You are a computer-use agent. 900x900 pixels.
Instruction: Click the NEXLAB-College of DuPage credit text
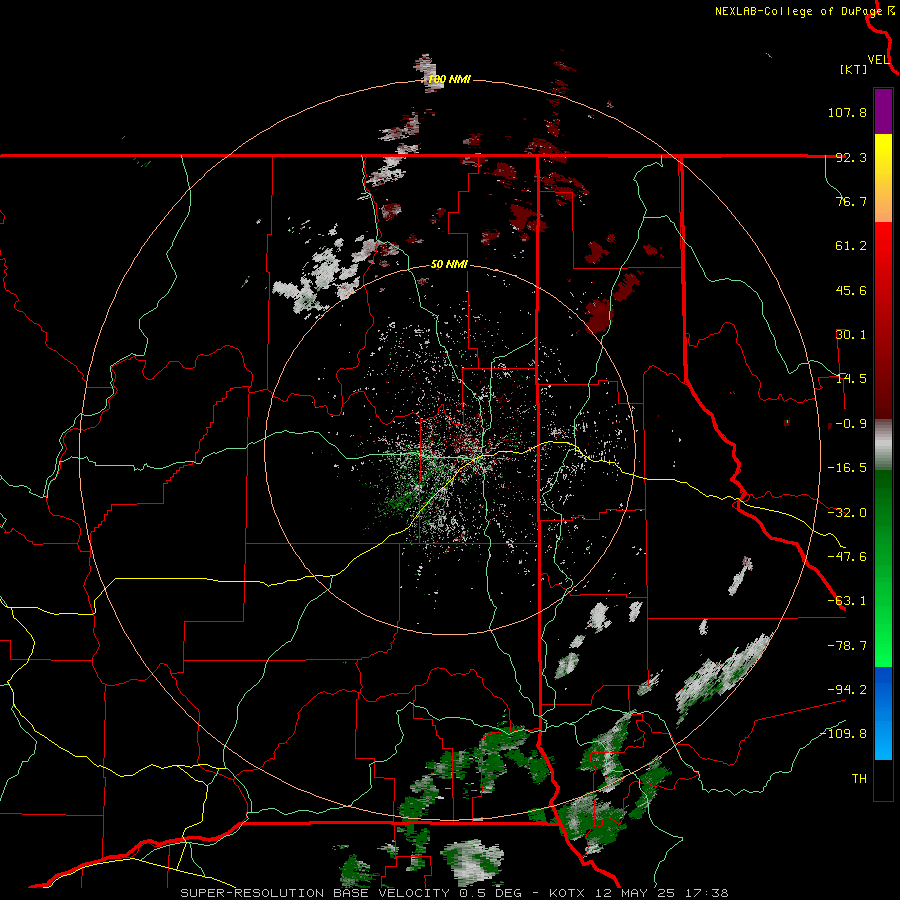tap(798, 11)
